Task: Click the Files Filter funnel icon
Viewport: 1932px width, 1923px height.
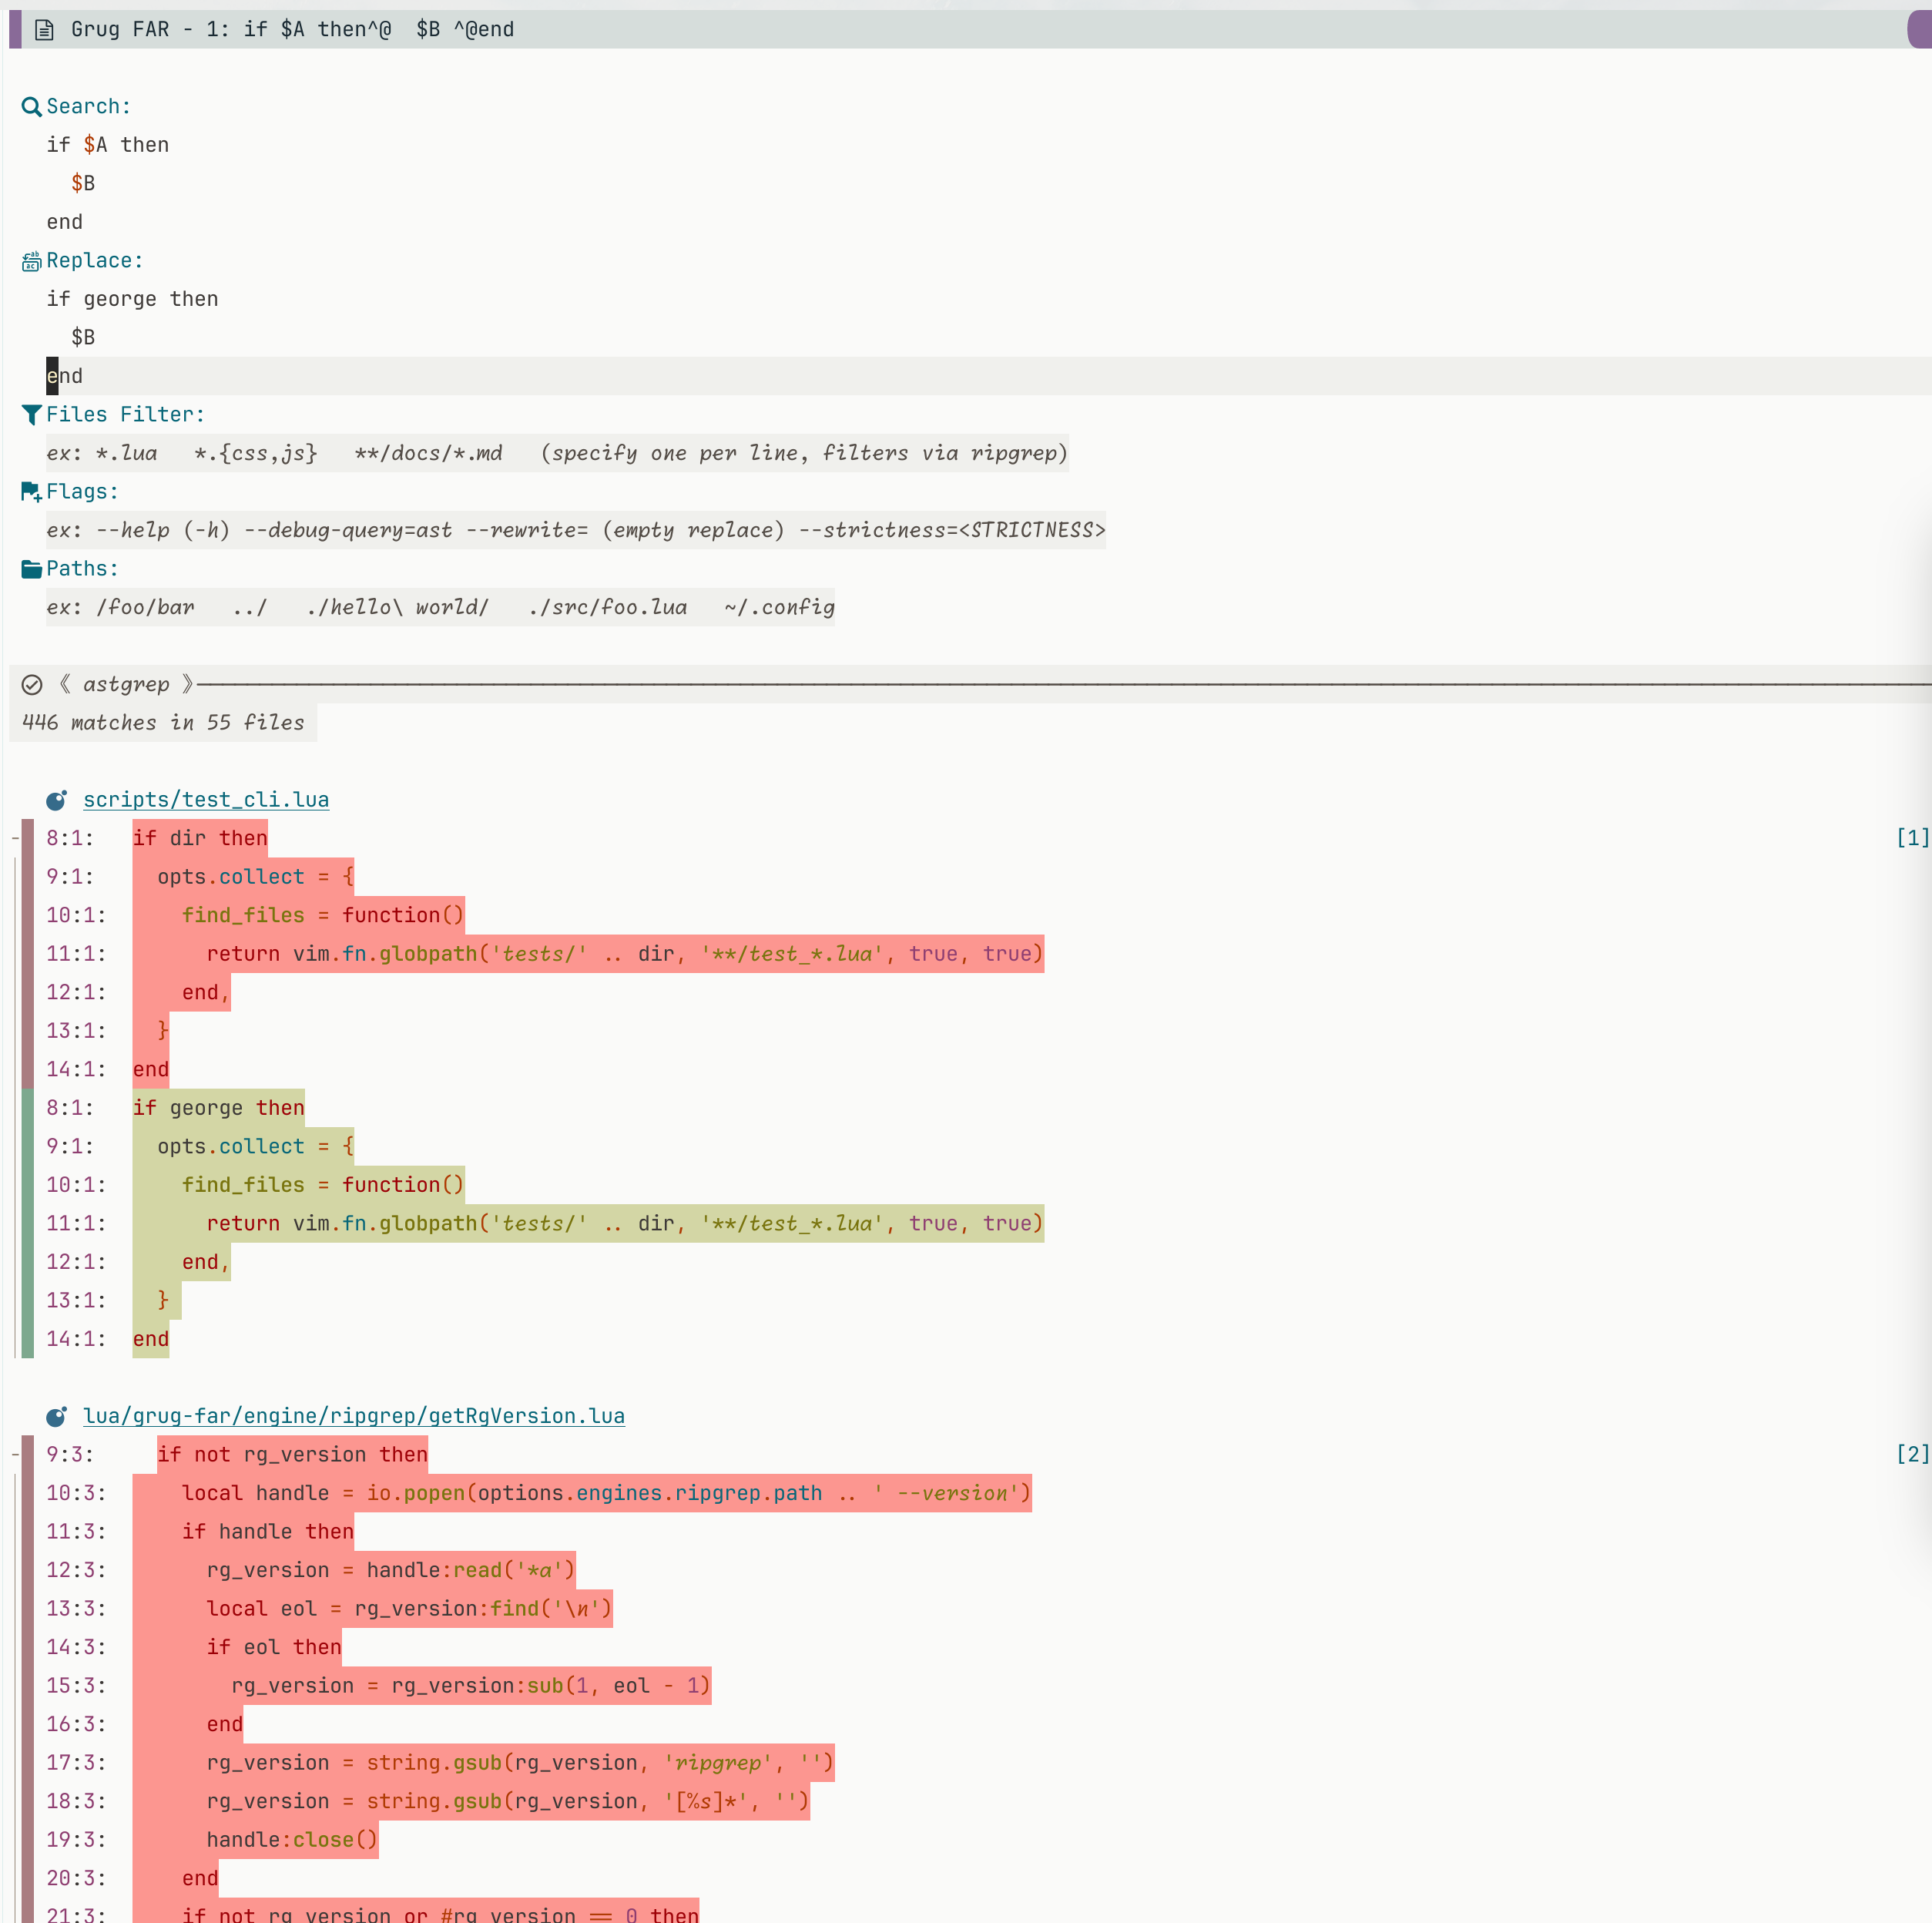Action: click(31, 415)
